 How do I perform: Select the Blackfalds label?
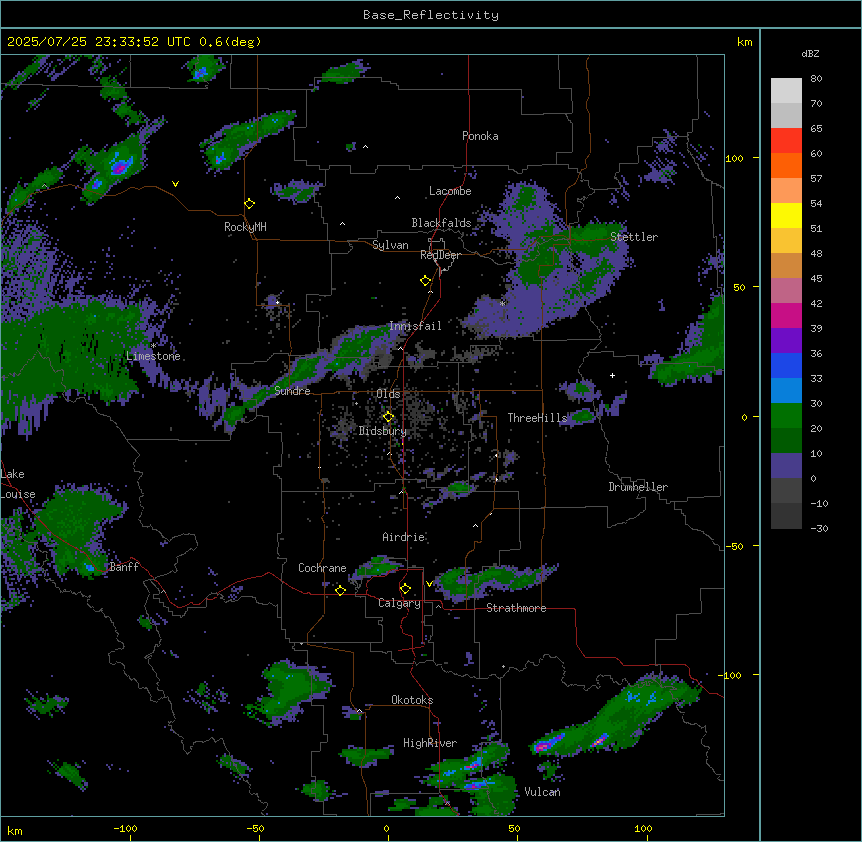pos(441,223)
